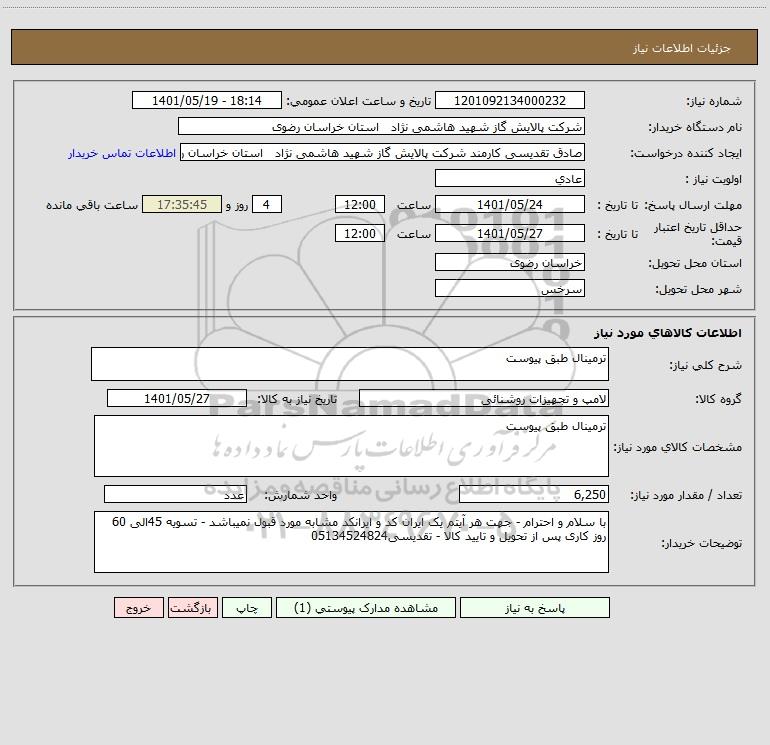This screenshot has width=770, height=745.
Task: Click the شهر محل تحویل label
Action: [698, 290]
